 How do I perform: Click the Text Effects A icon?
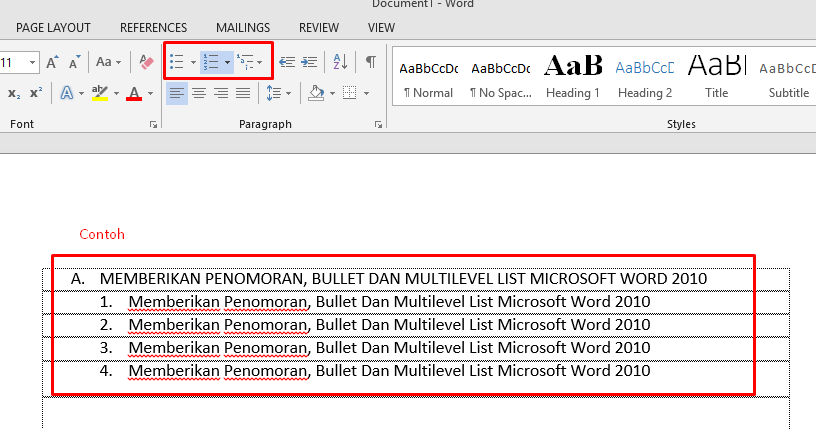click(x=67, y=93)
